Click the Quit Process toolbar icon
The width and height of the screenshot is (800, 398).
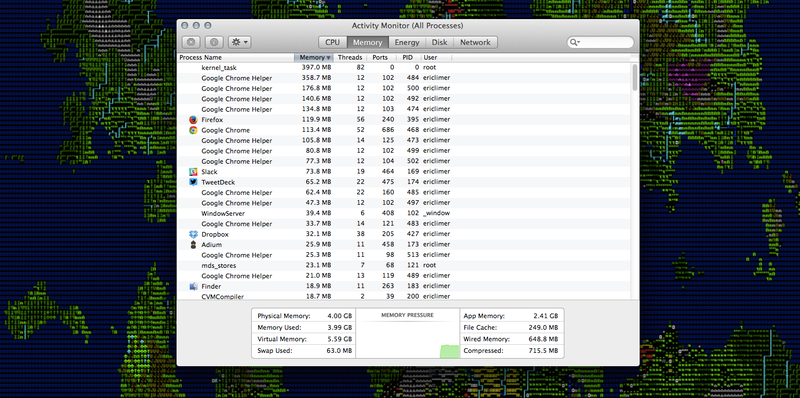click(191, 42)
